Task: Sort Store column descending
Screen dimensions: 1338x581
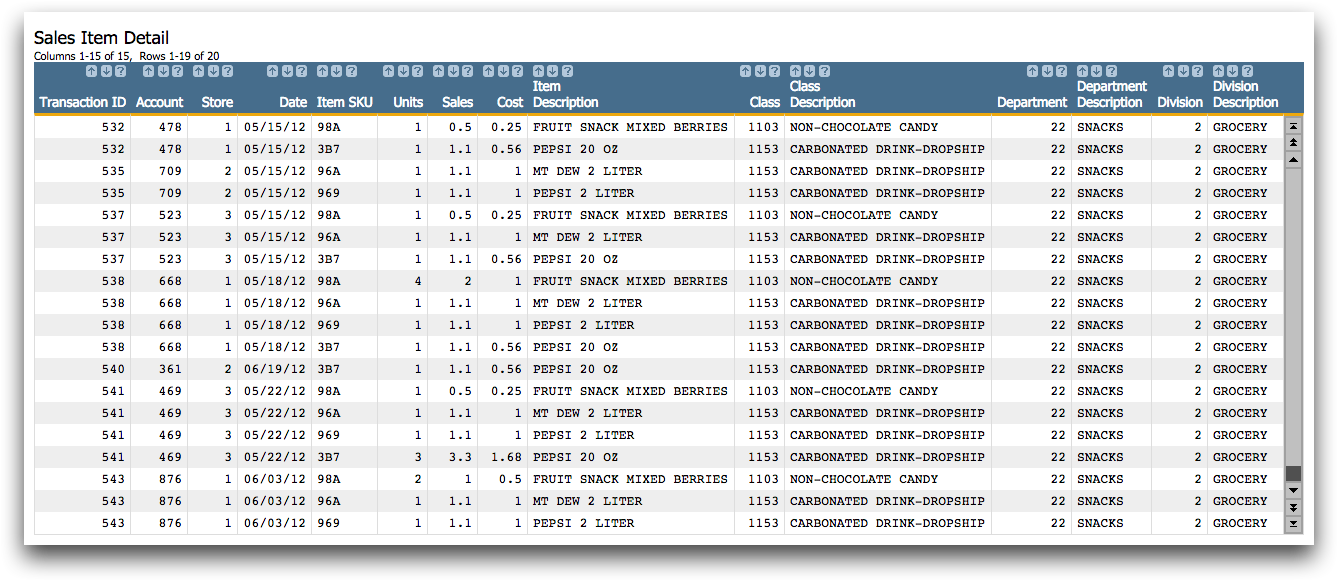Action: [x=213, y=71]
